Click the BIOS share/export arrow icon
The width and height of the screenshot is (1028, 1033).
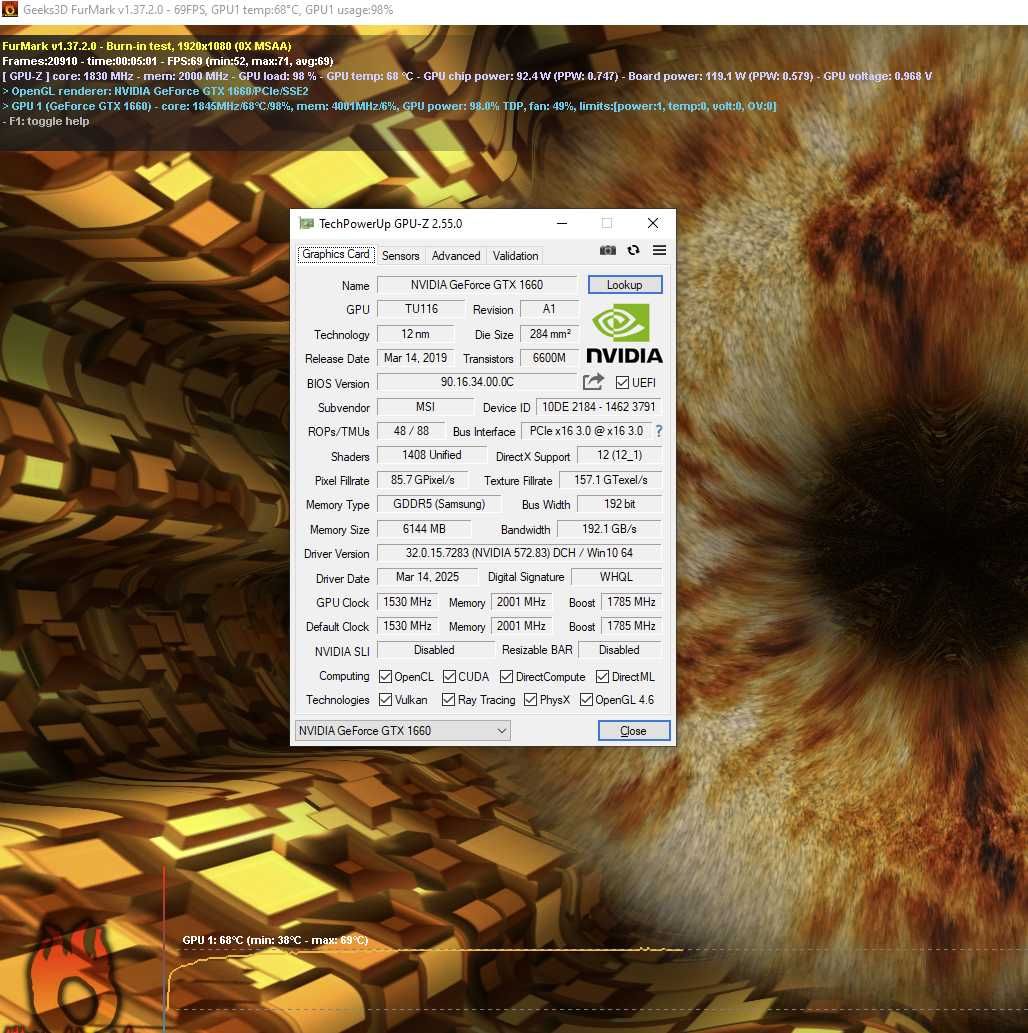(x=592, y=381)
